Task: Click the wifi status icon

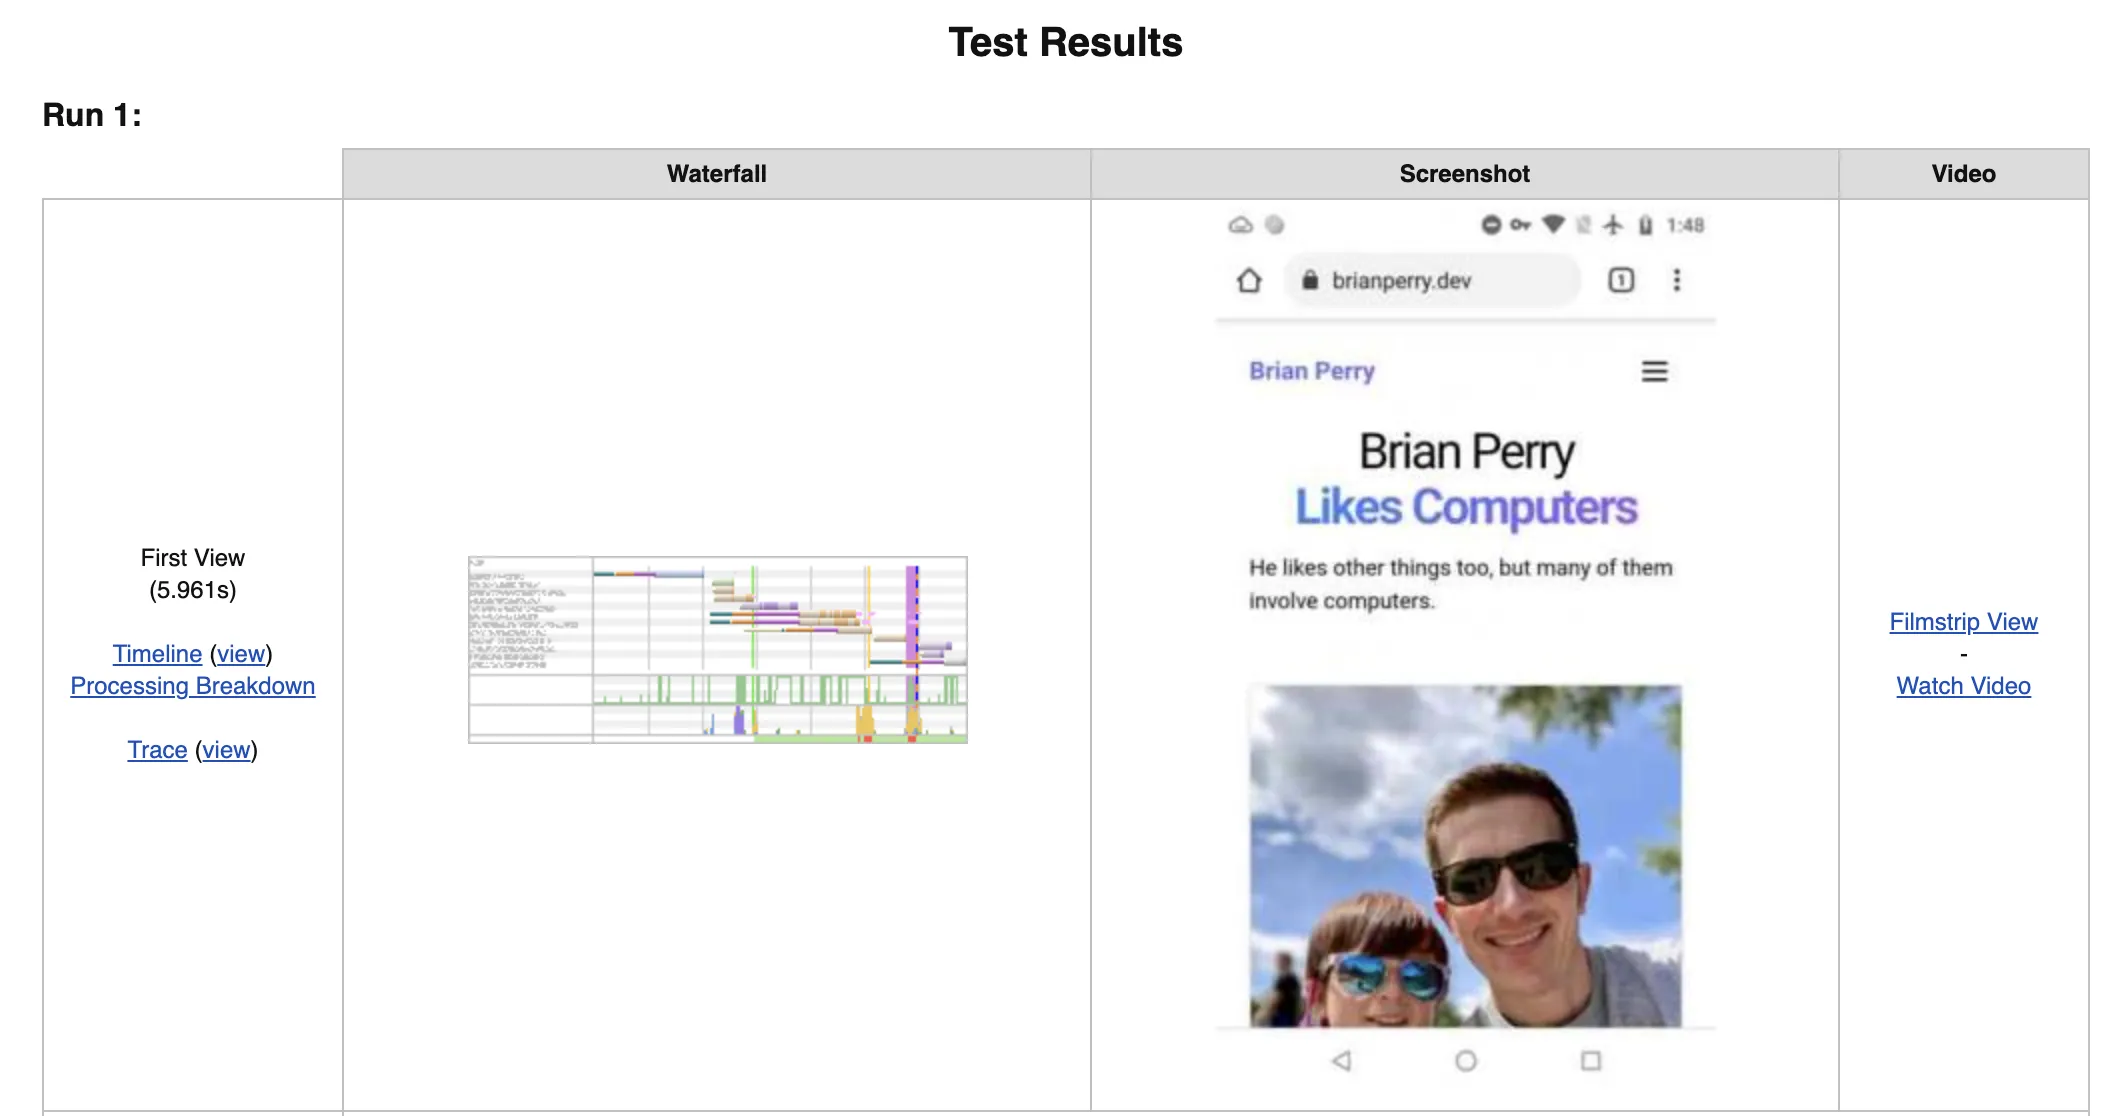Action: pos(1553,225)
